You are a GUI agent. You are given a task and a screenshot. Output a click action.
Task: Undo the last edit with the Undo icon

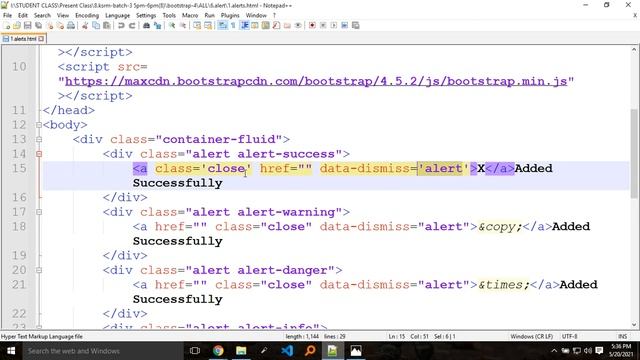pyautogui.click(x=121, y=25)
